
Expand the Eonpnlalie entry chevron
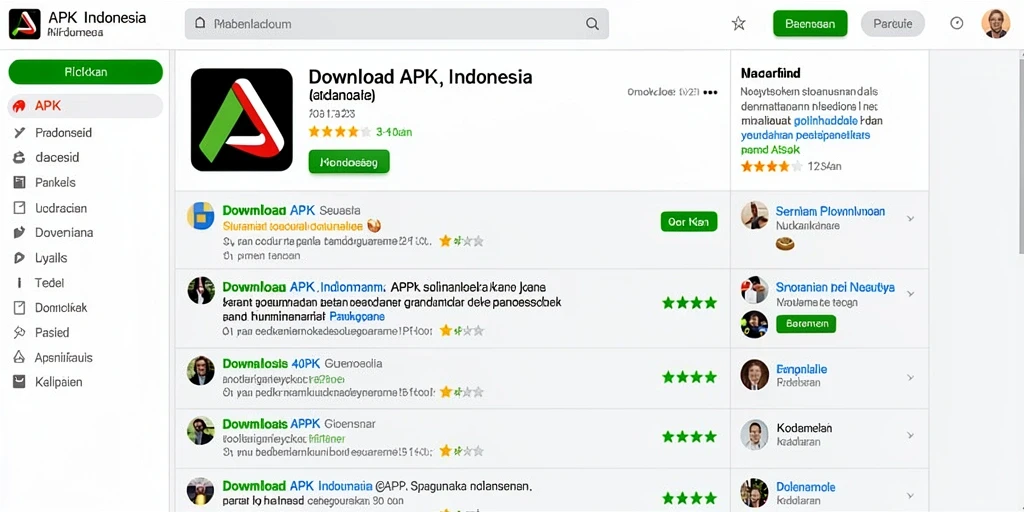[910, 377]
